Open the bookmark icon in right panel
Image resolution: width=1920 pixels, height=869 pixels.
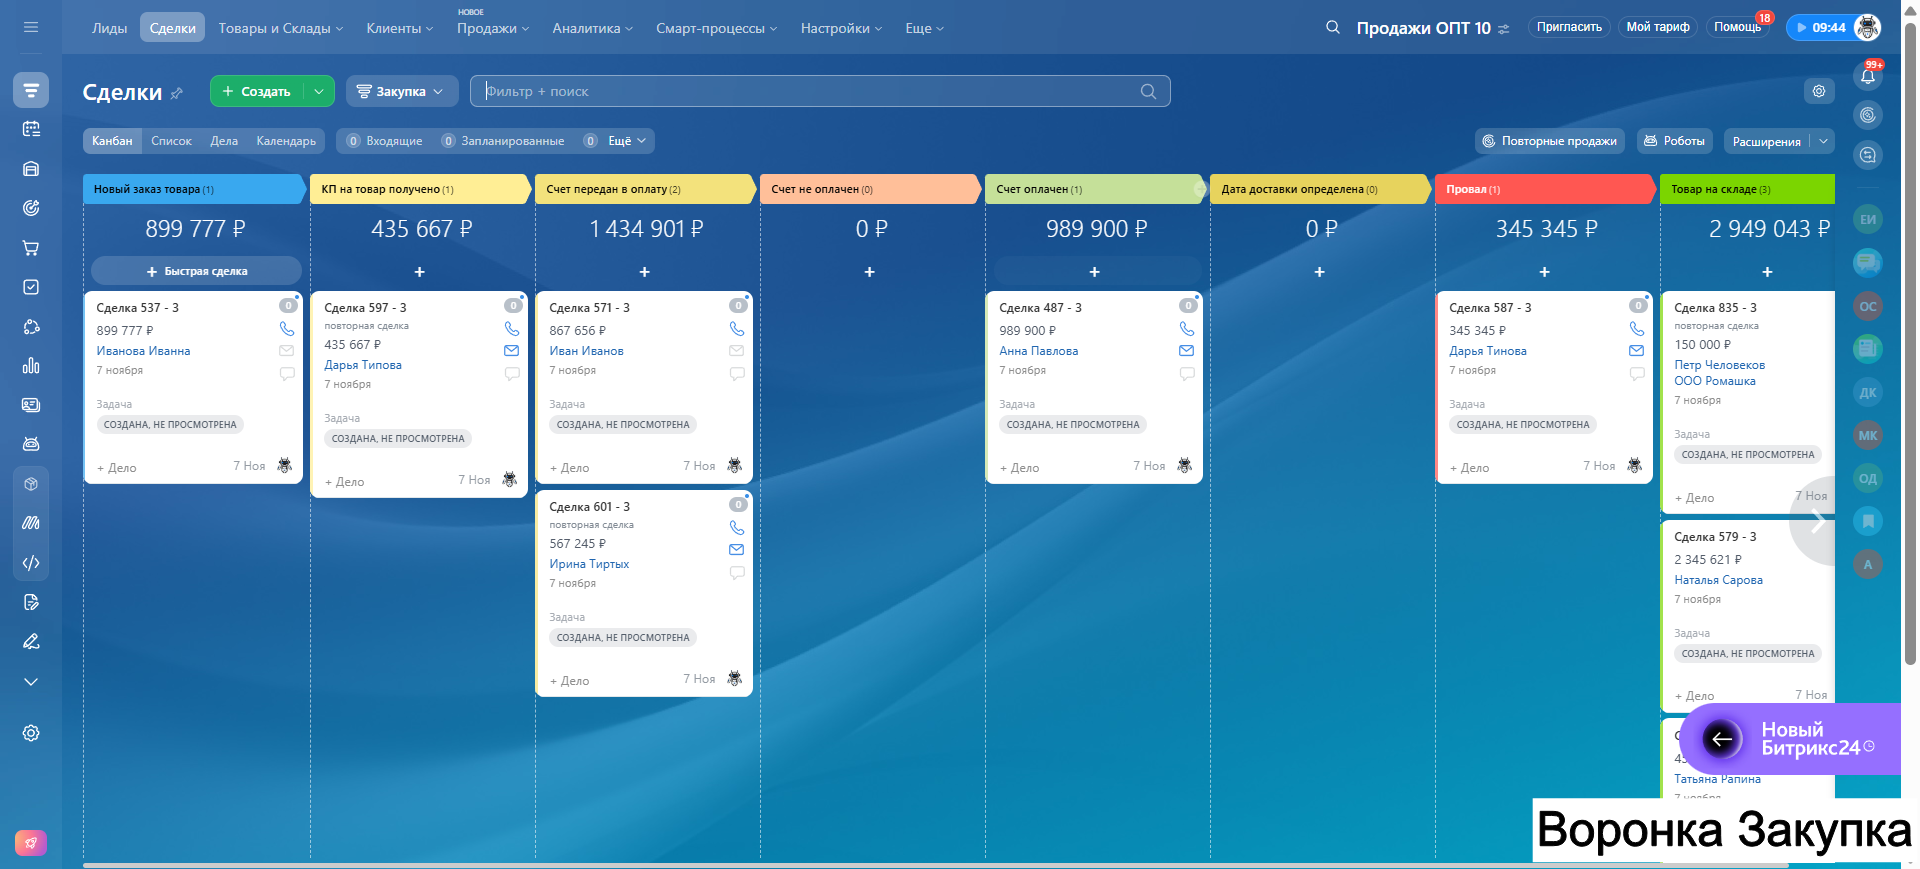point(1868,521)
